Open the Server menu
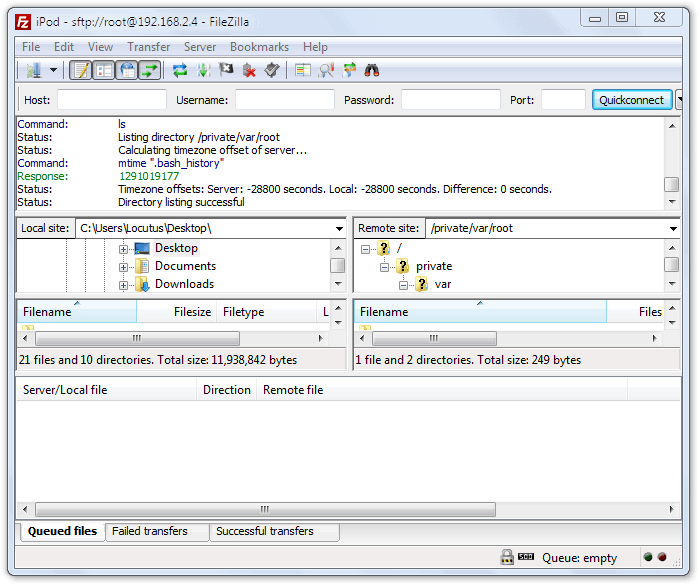The width and height of the screenshot is (700, 585). 200,47
